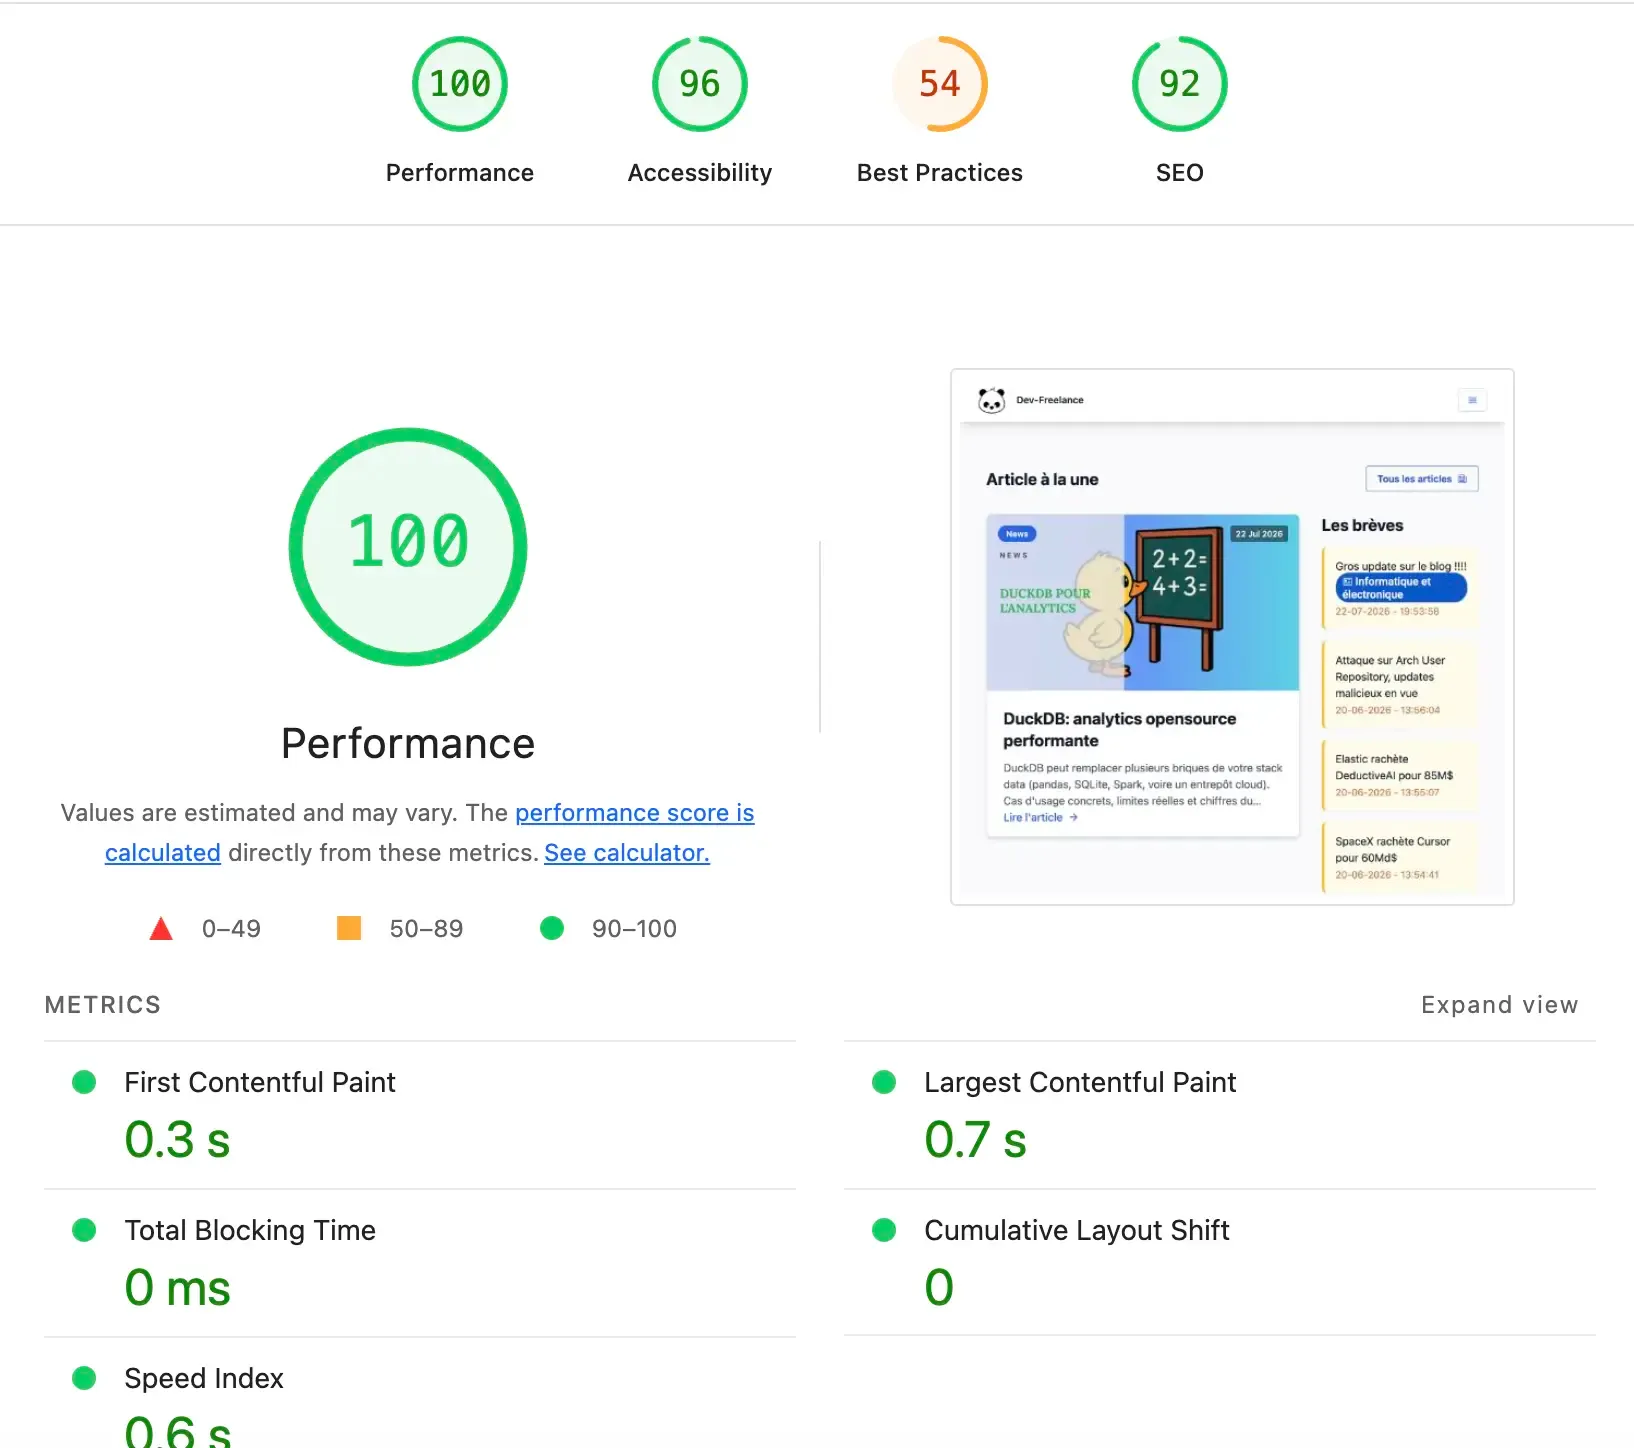
Task: Open the SEO score gauge showing 92
Action: click(x=1180, y=84)
